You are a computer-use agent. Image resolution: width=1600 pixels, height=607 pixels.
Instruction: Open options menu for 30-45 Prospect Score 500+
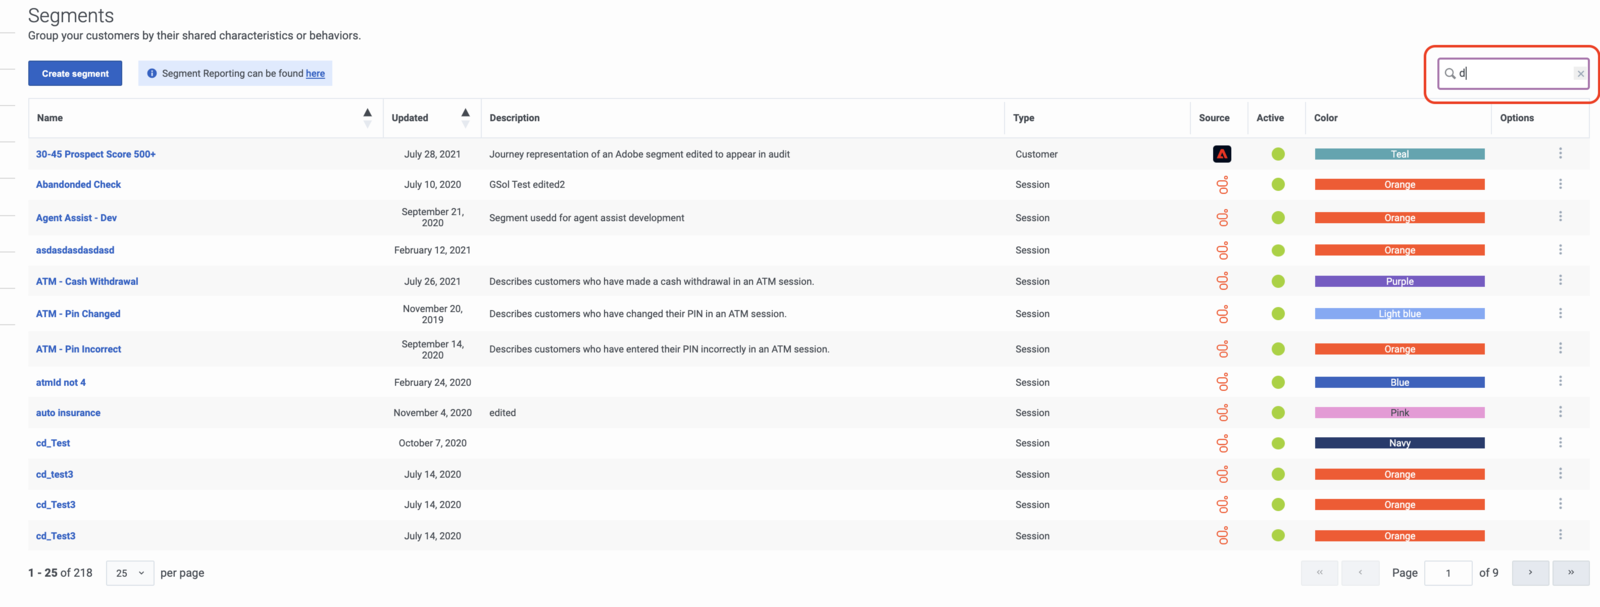click(x=1560, y=153)
